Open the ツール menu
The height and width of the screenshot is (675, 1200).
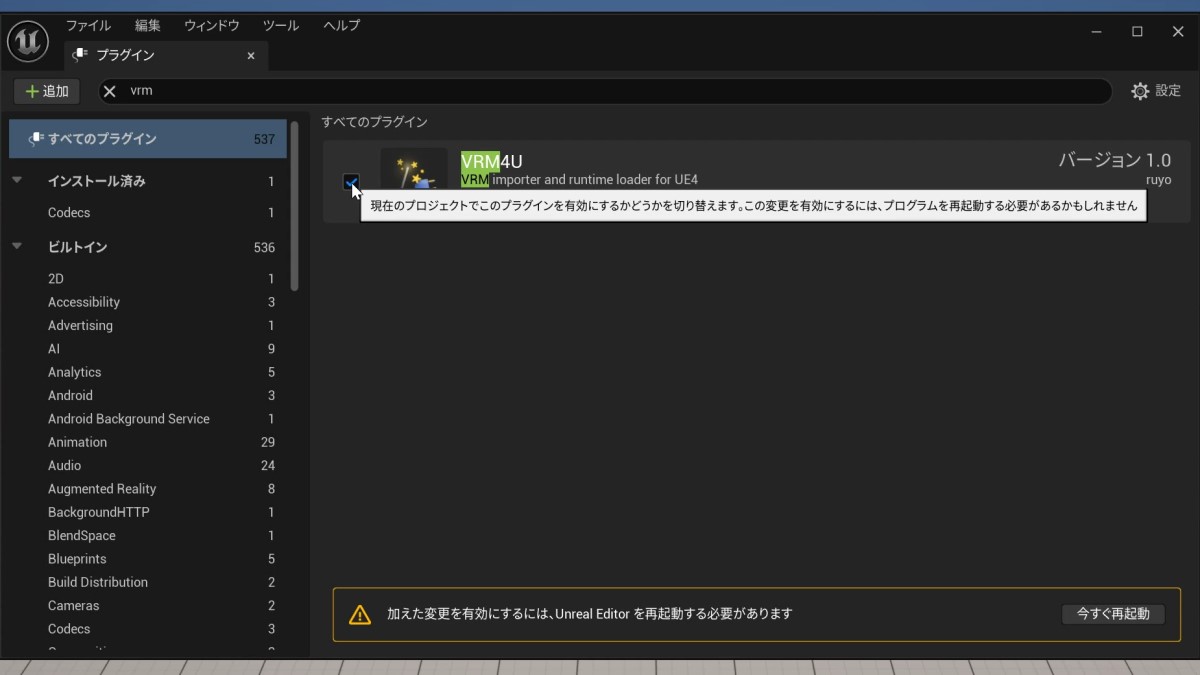coord(281,26)
